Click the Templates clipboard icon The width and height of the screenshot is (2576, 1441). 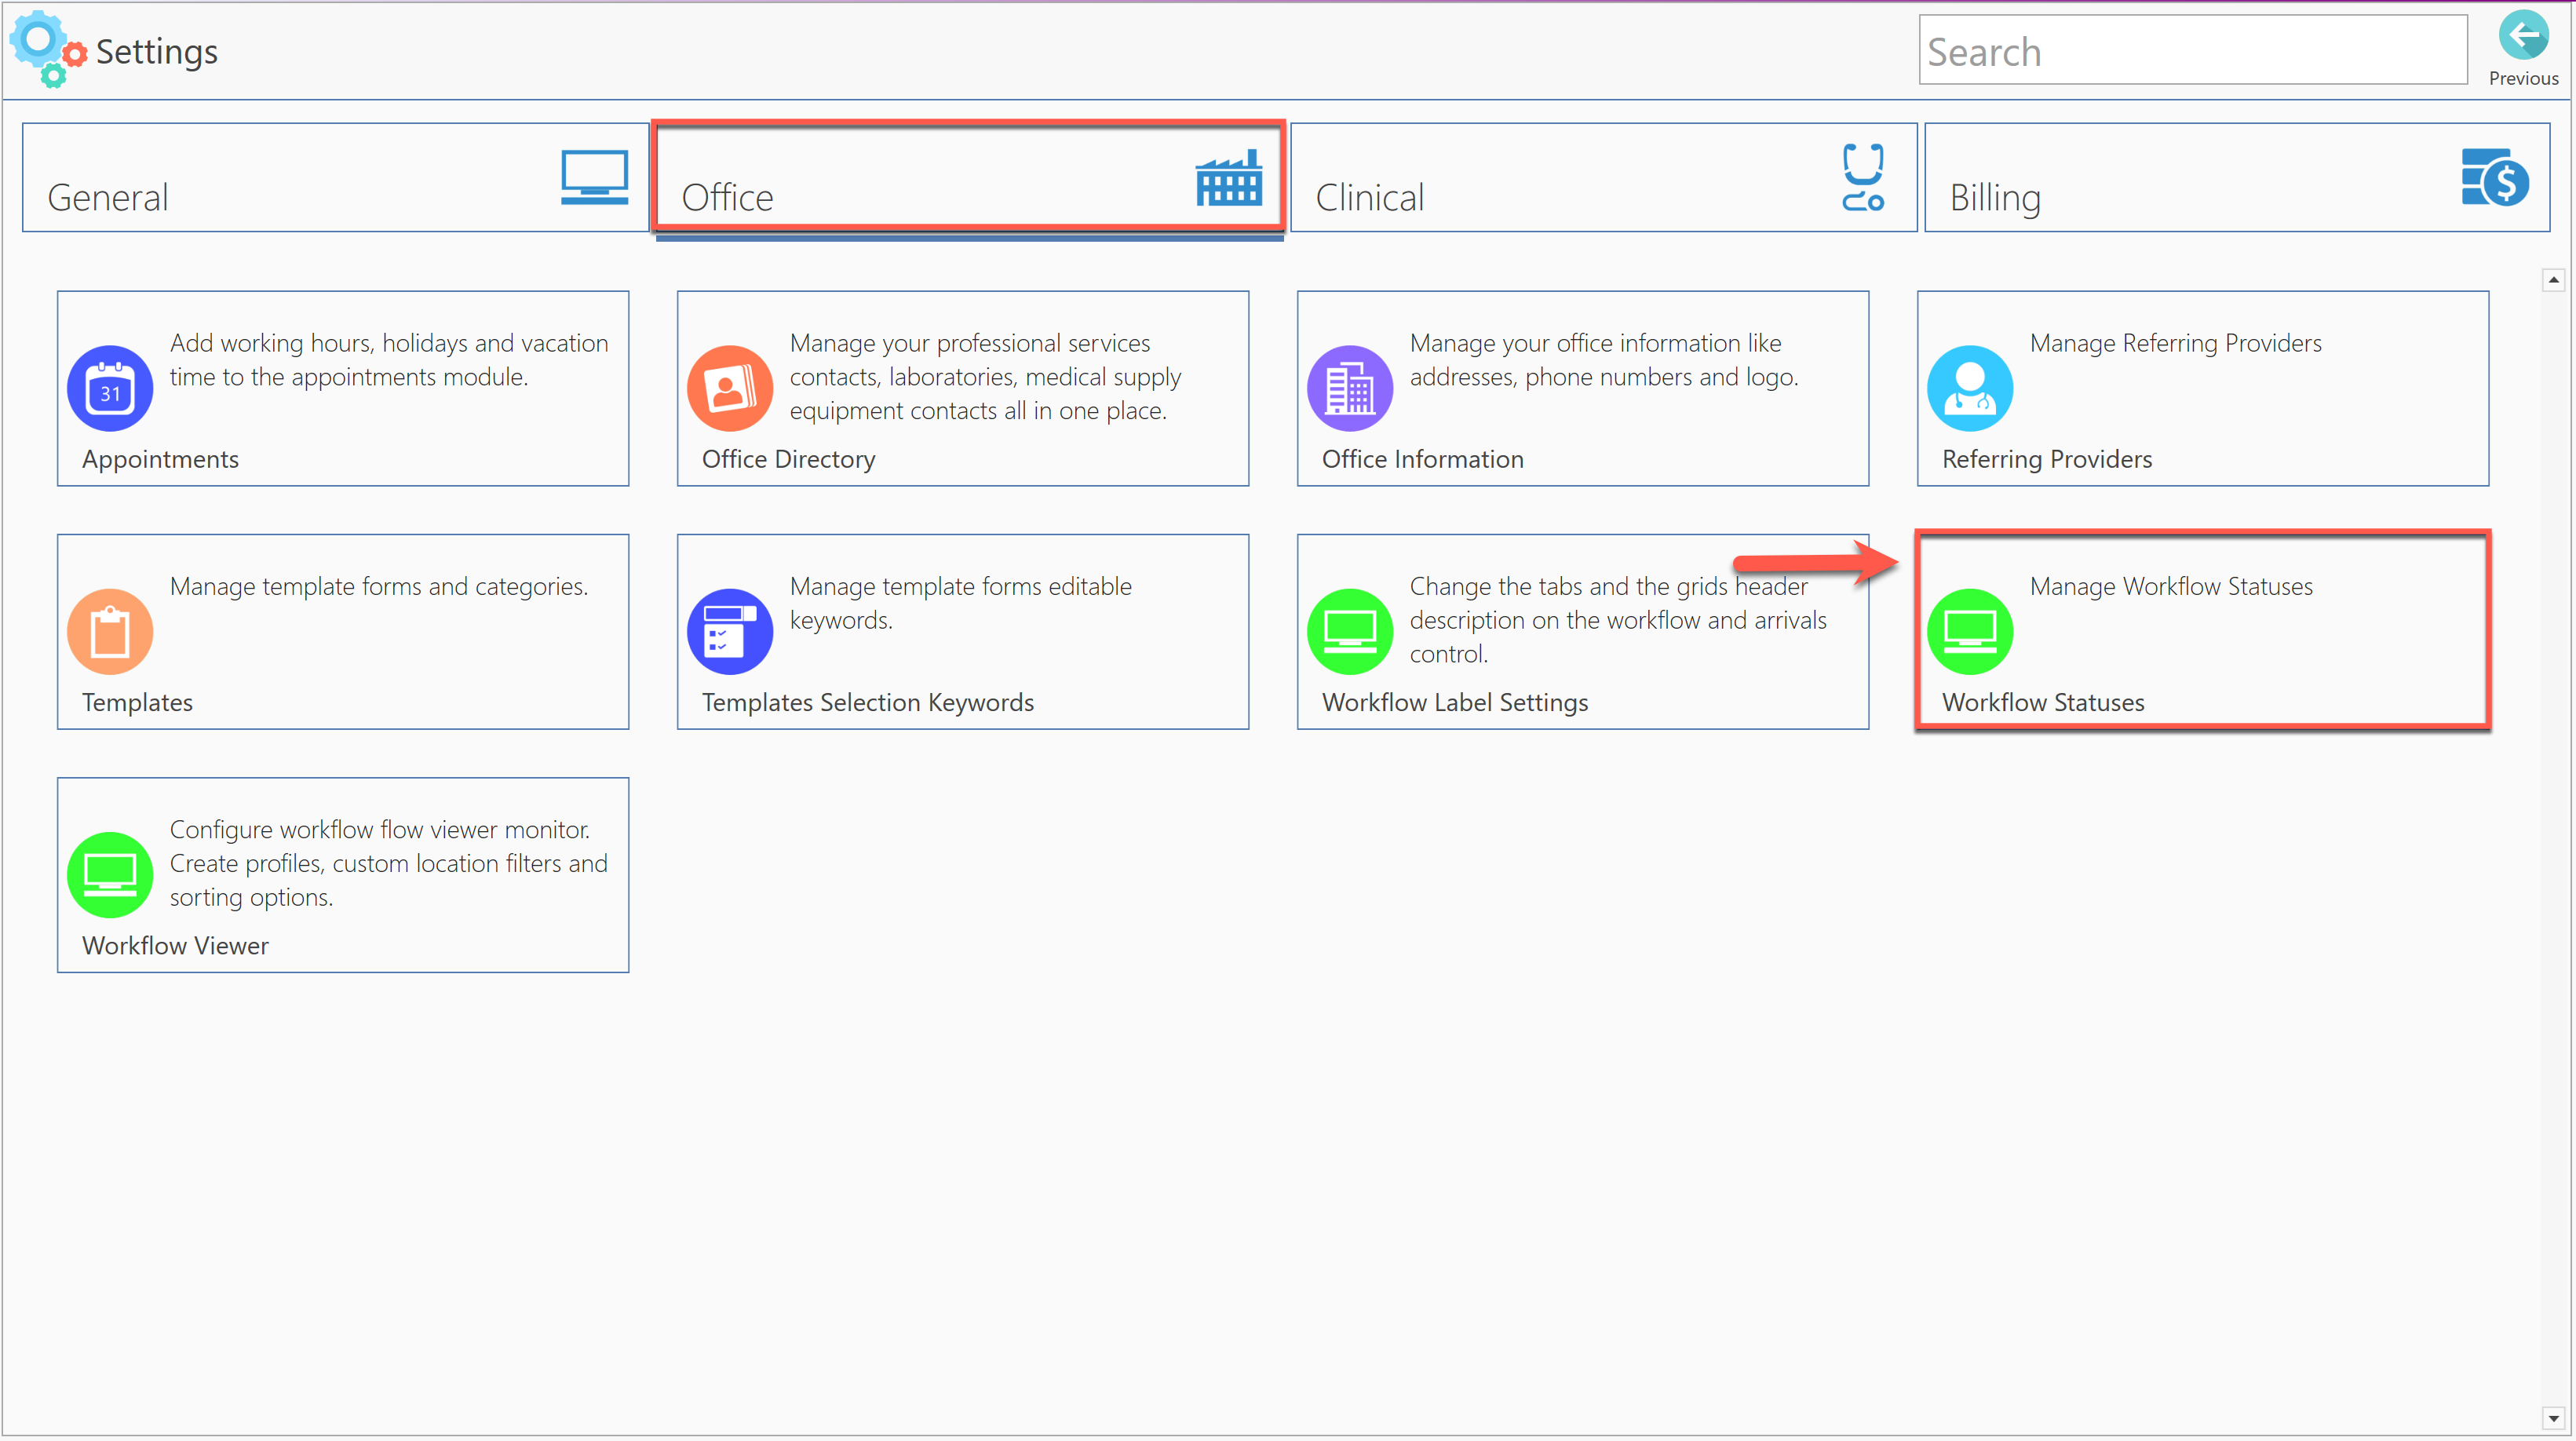tap(110, 631)
